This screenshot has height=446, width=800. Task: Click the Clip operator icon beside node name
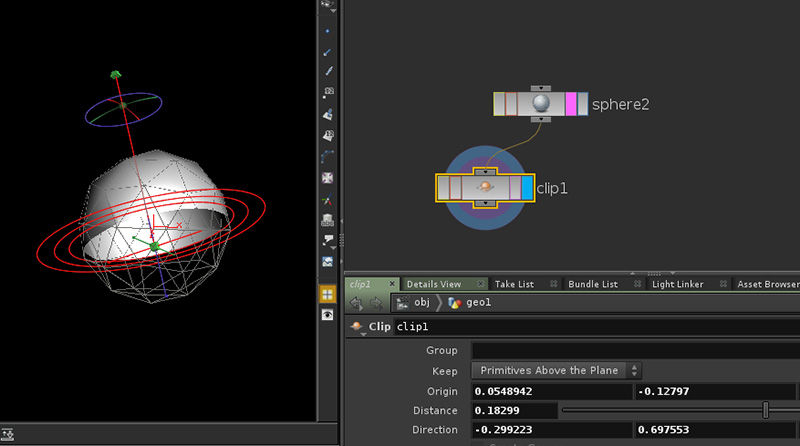point(356,327)
